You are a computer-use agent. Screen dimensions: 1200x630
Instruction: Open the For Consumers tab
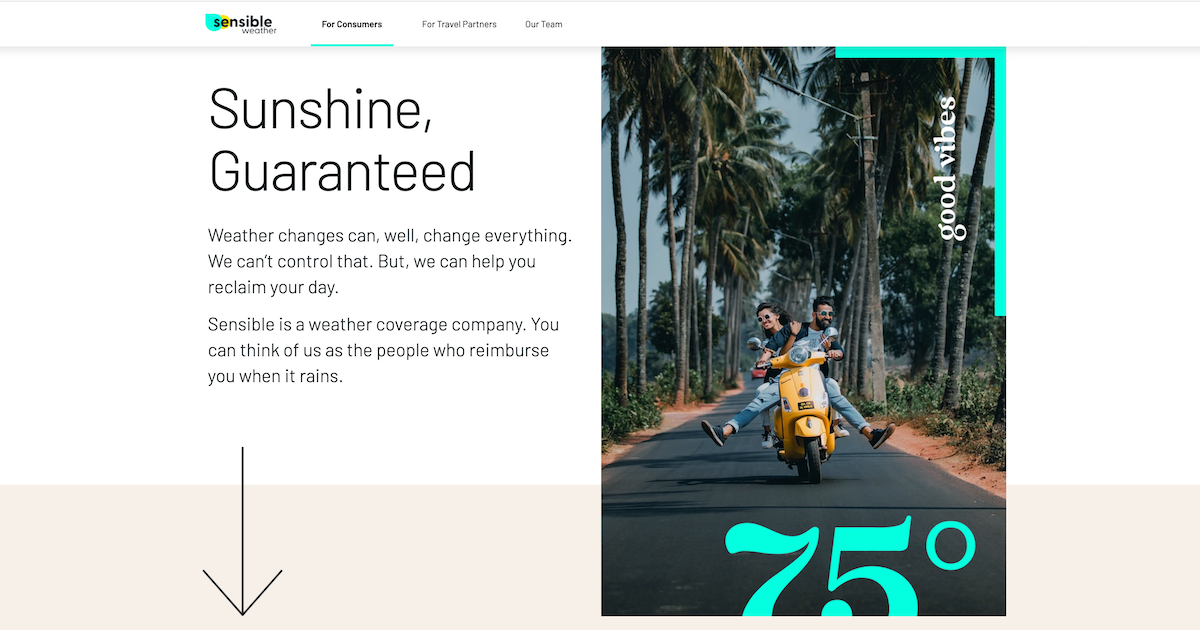[352, 24]
